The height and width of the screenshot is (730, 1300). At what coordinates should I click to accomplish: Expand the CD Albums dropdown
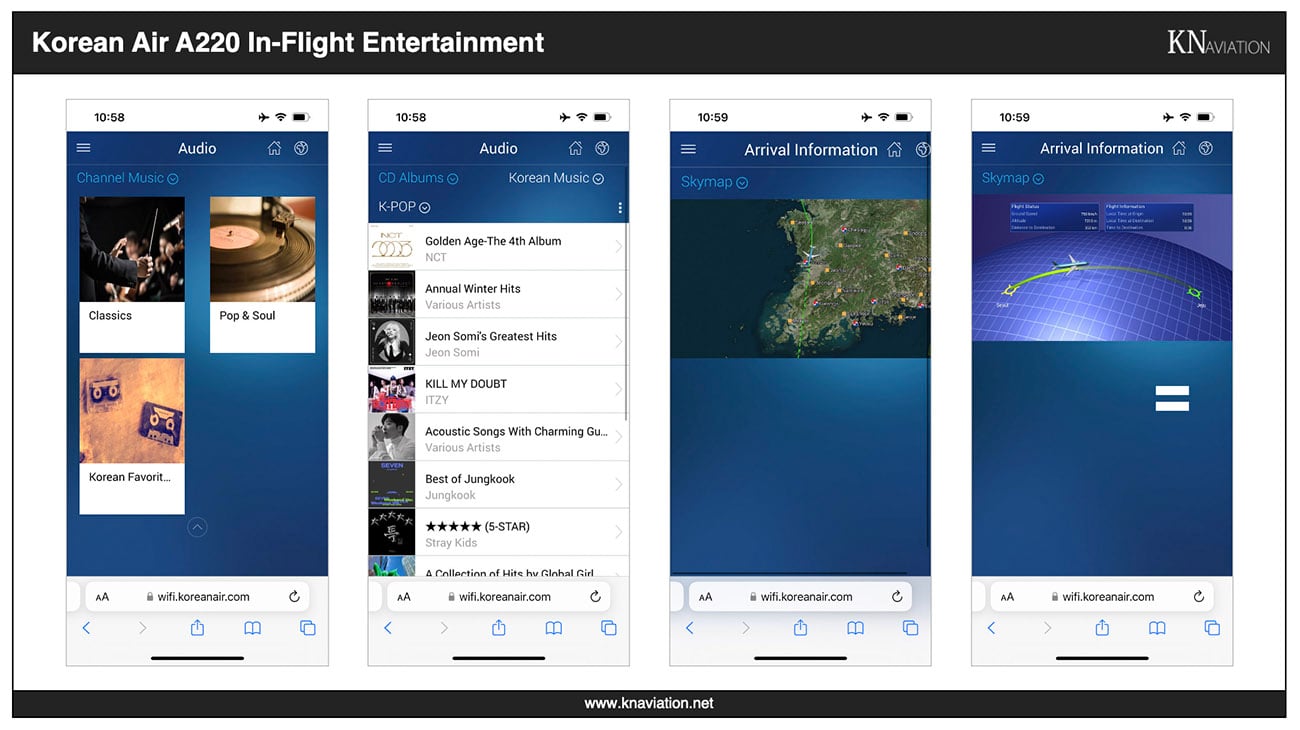tap(418, 178)
